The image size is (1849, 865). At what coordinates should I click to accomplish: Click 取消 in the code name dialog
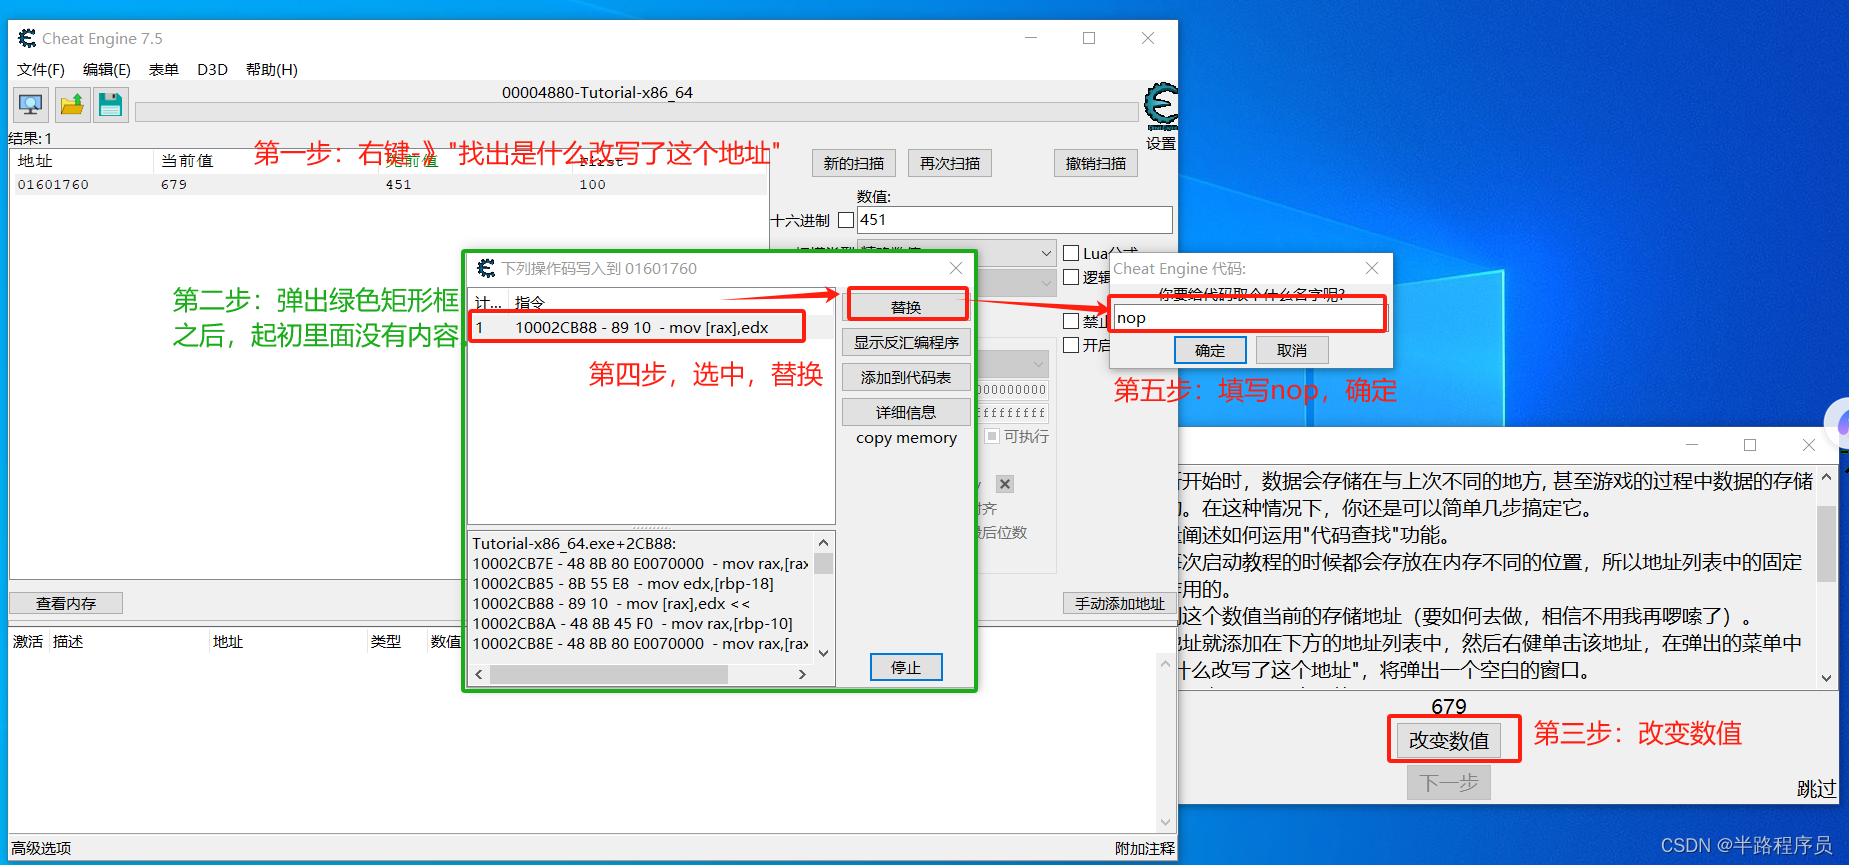click(x=1292, y=350)
